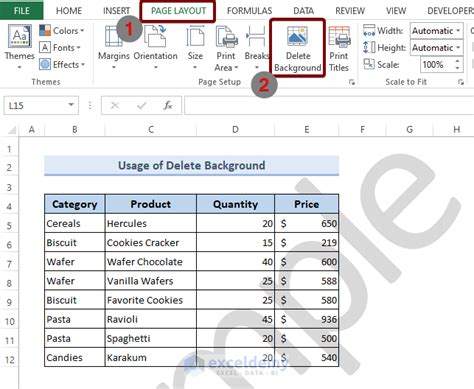The height and width of the screenshot is (389, 474).
Task: Select the Favorite Cookies cell
Action: click(151, 300)
